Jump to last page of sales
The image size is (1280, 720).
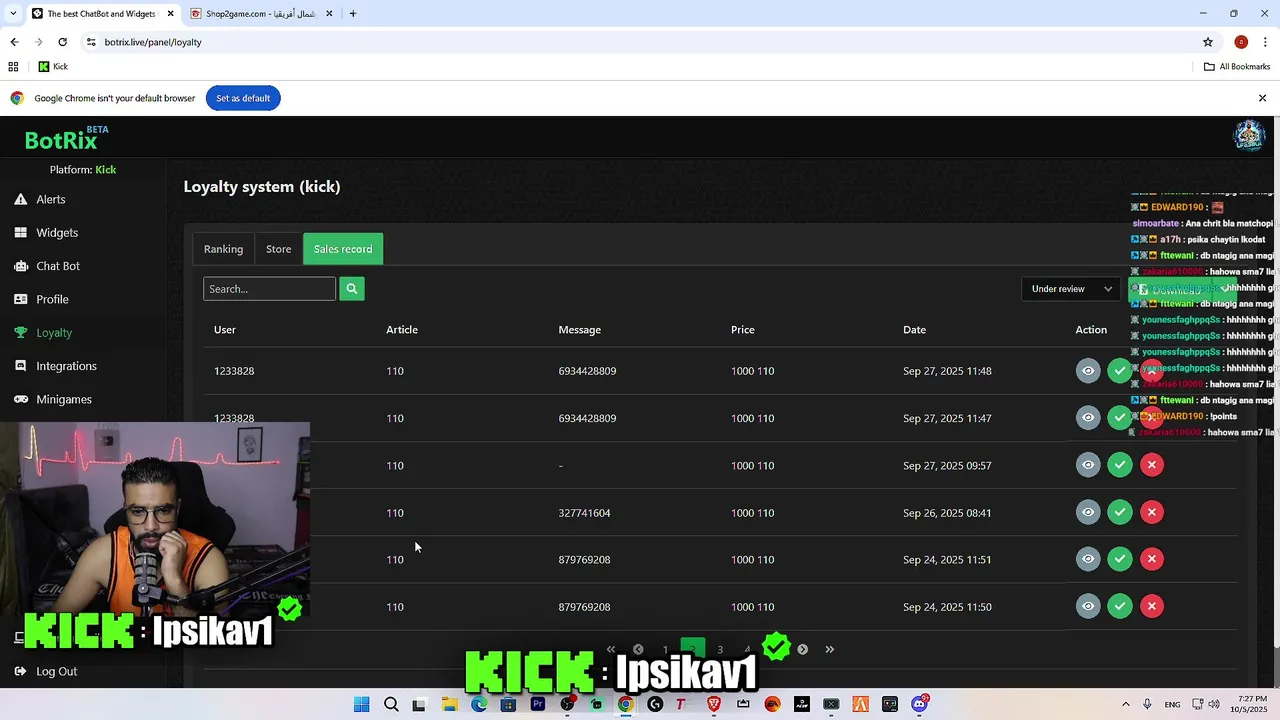pyautogui.click(x=829, y=649)
